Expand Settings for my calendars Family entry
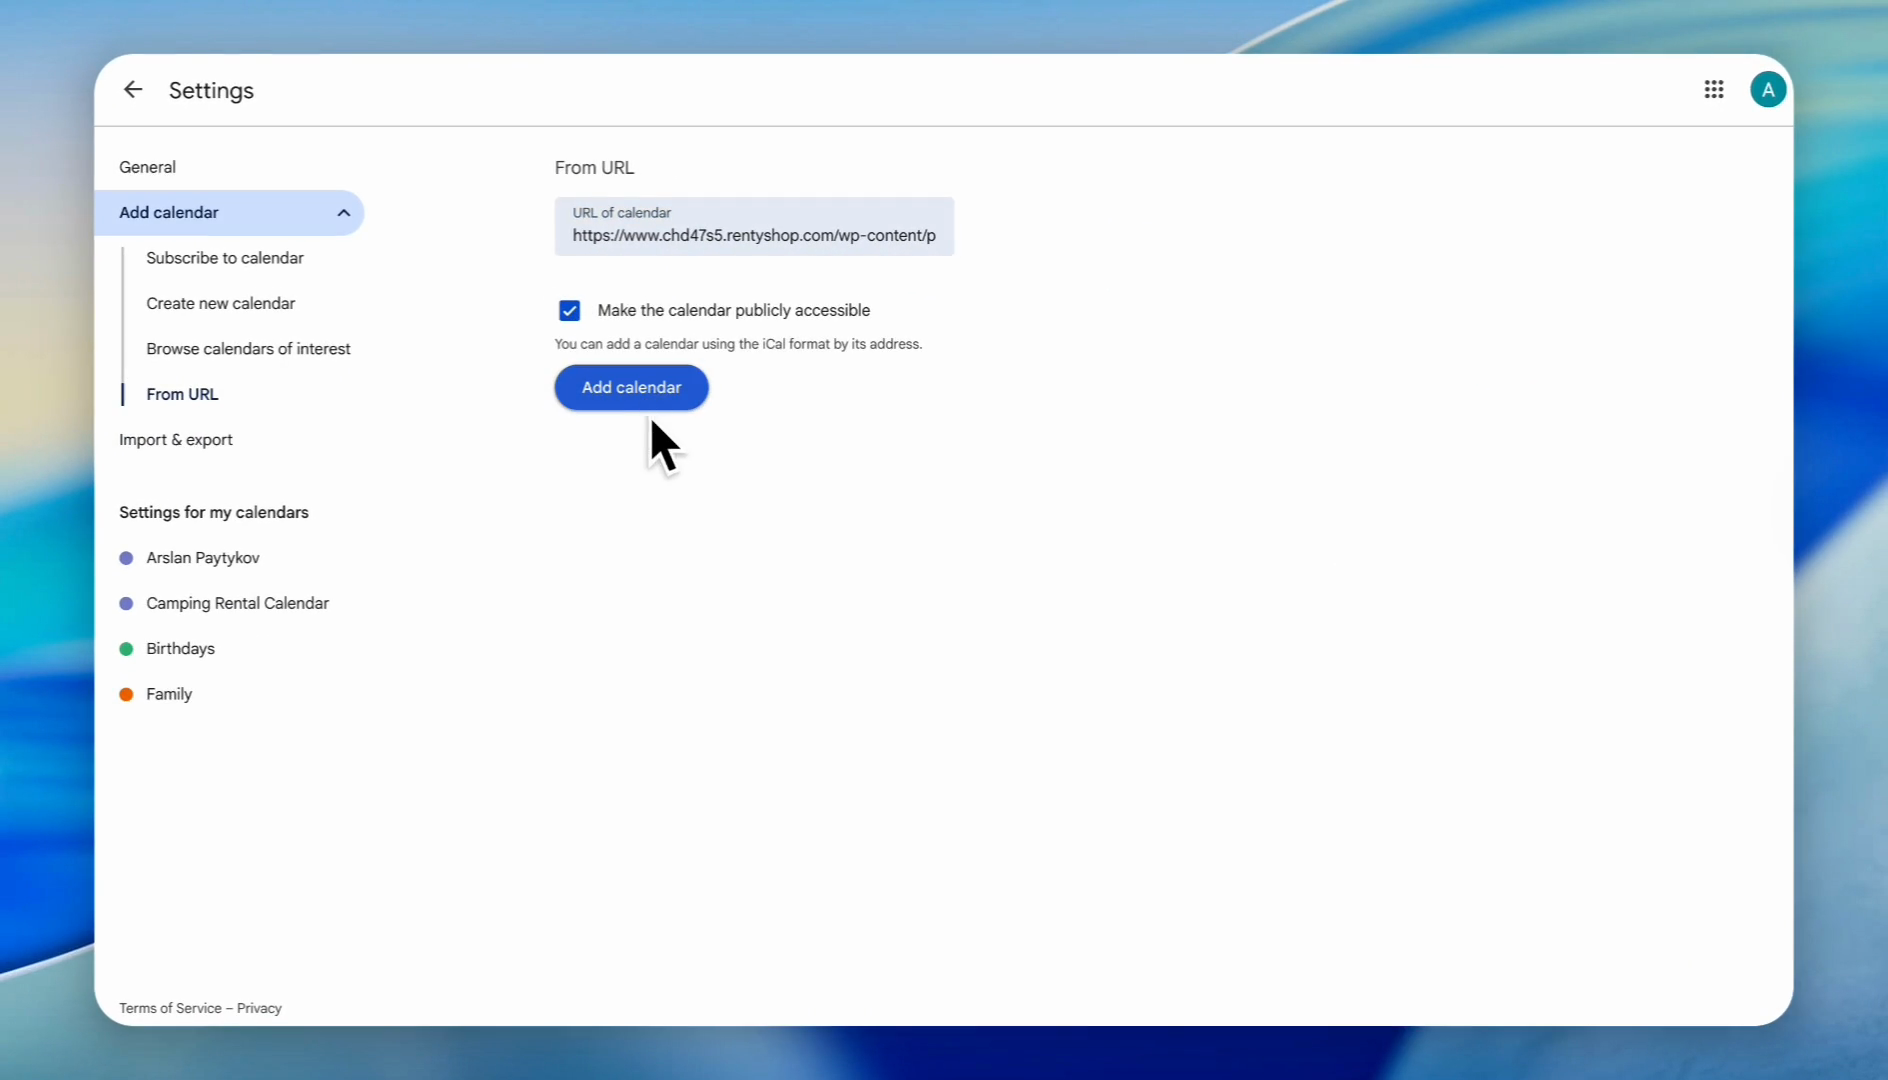The height and width of the screenshot is (1080, 1888). (169, 694)
